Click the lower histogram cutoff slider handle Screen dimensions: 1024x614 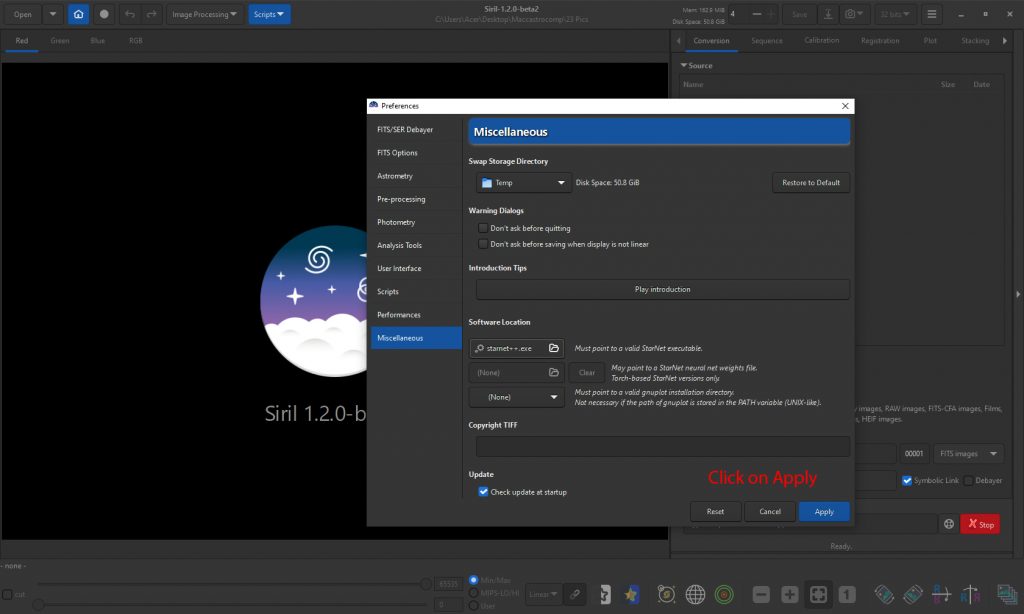(39, 605)
